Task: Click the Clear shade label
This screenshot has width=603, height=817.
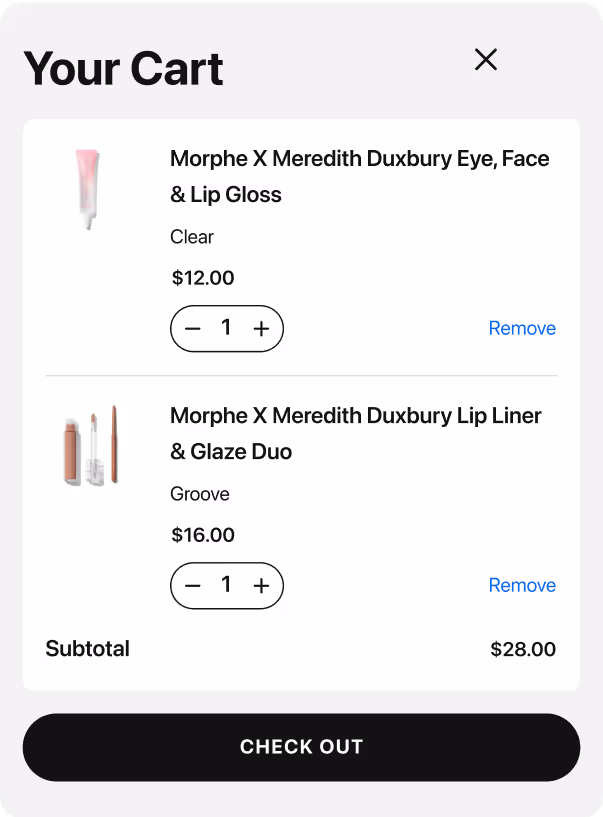Action: tap(192, 237)
